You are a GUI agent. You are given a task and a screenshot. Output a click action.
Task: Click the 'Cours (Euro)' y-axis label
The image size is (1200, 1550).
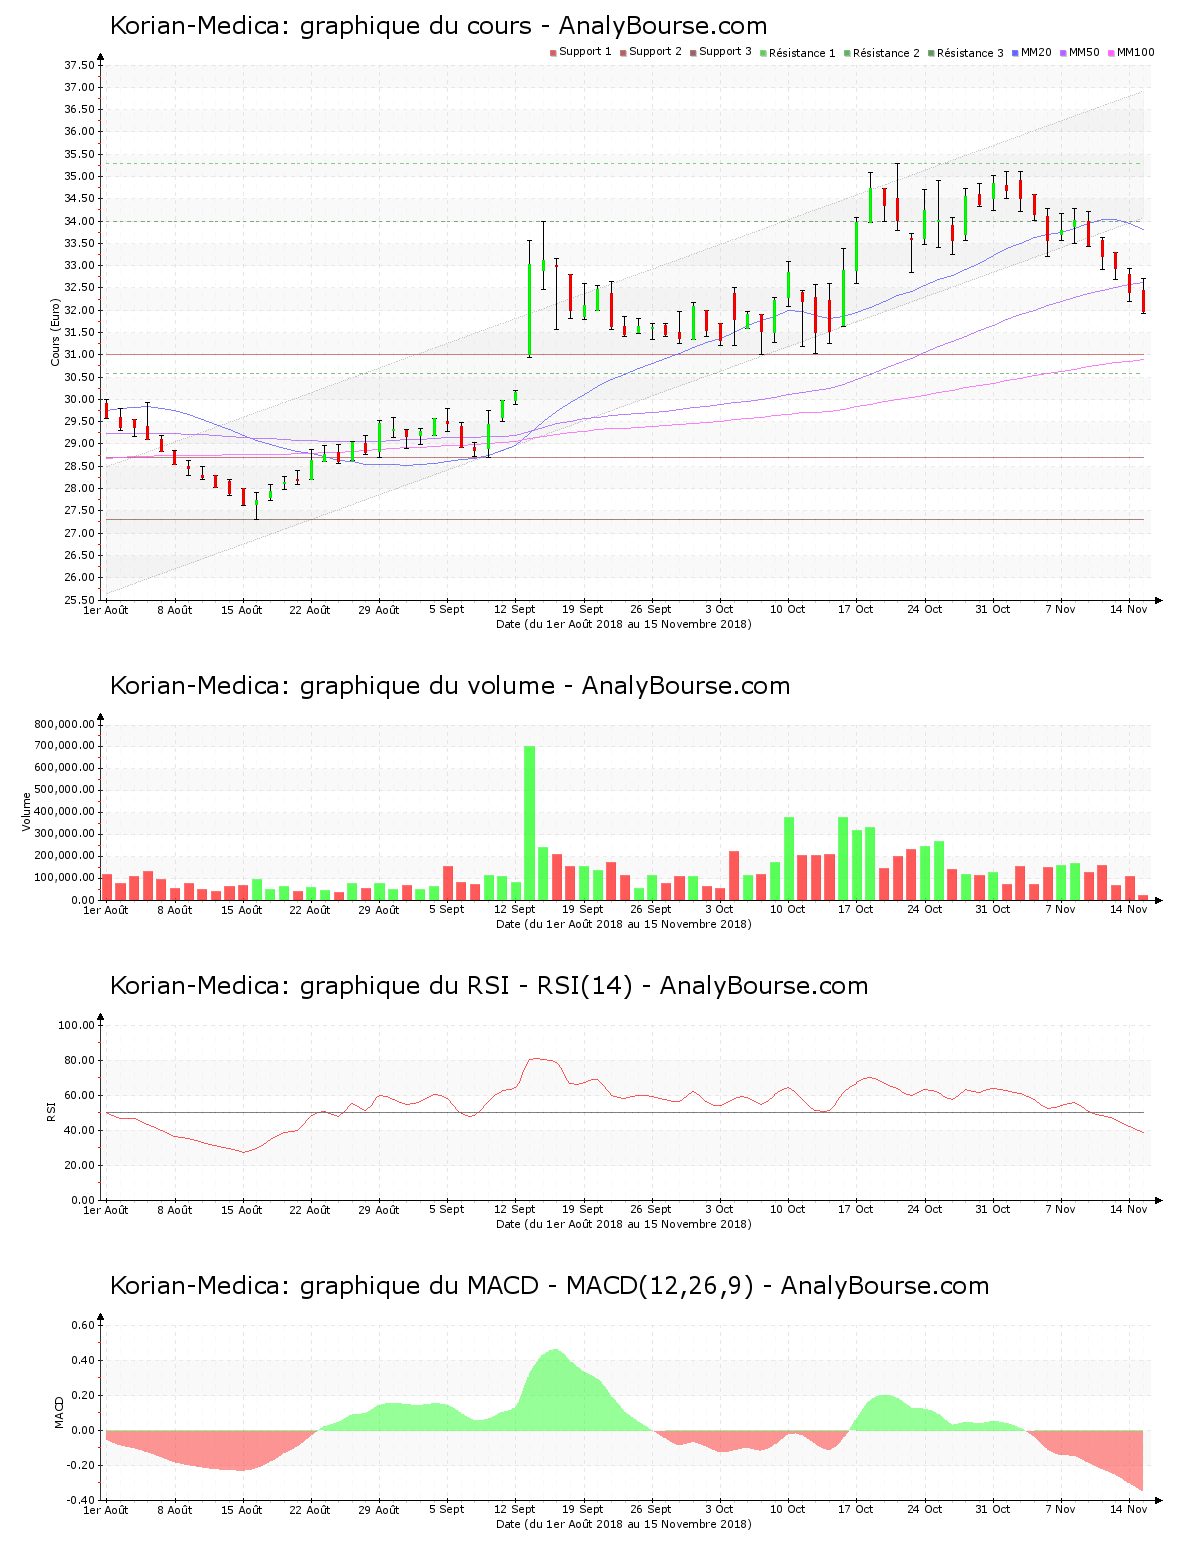point(56,332)
